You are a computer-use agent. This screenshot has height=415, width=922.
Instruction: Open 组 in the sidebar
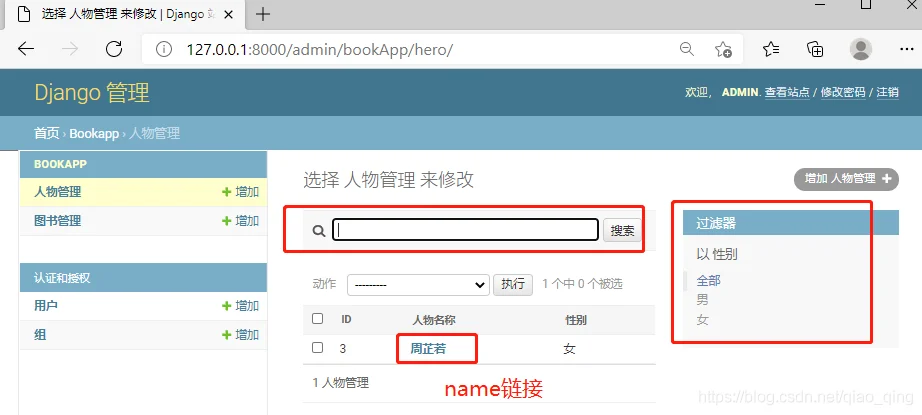40,335
